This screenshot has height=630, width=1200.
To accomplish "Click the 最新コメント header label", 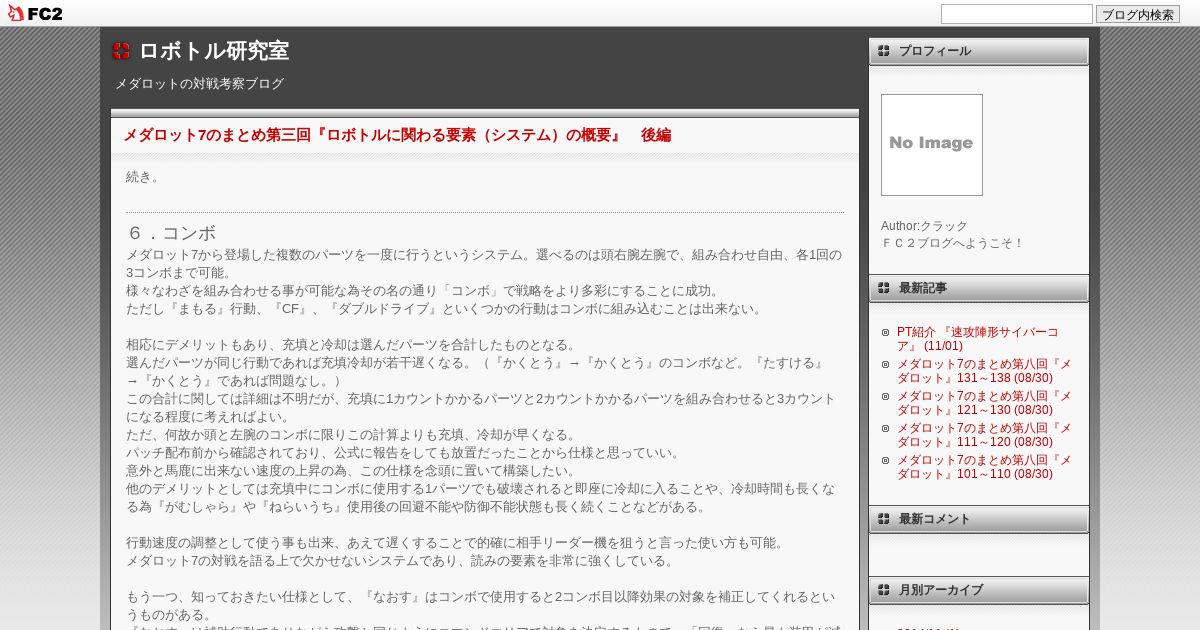I will pyautogui.click(x=934, y=519).
